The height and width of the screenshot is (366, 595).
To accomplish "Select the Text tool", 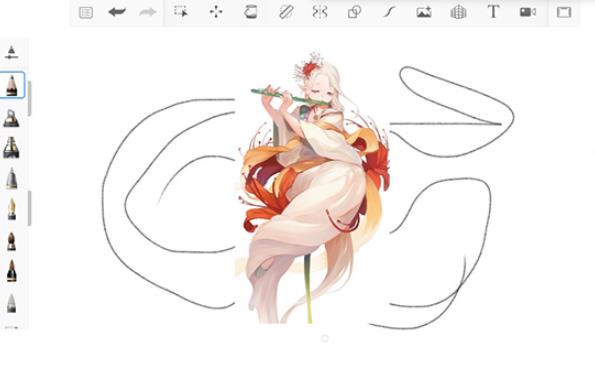I will (493, 12).
